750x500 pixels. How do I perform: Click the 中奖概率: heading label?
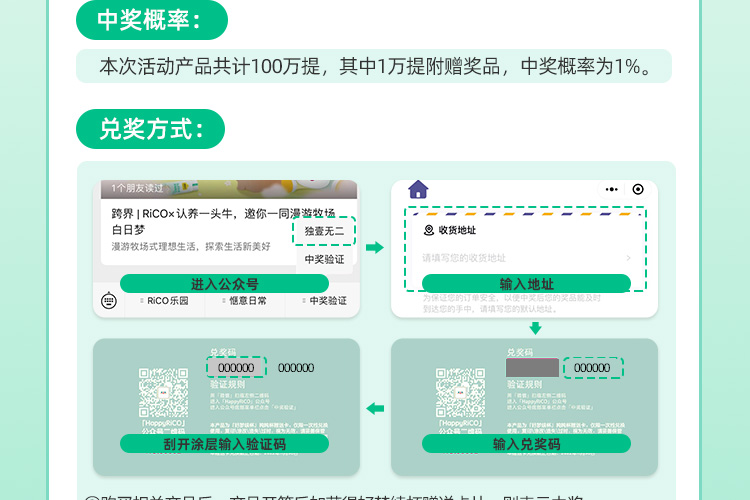point(152,20)
